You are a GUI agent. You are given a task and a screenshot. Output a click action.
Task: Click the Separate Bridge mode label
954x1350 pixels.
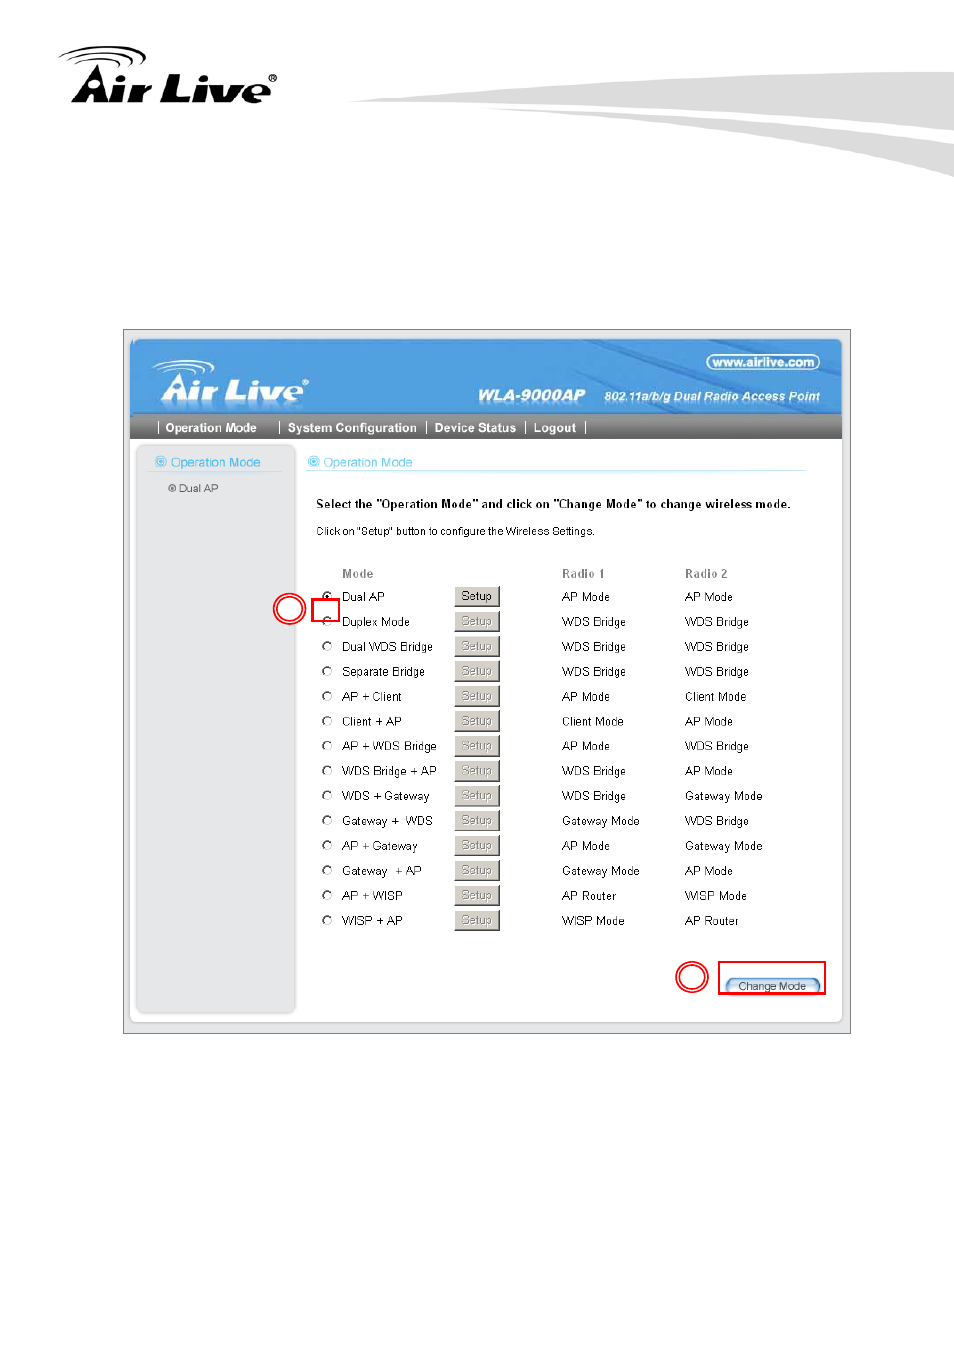384,672
